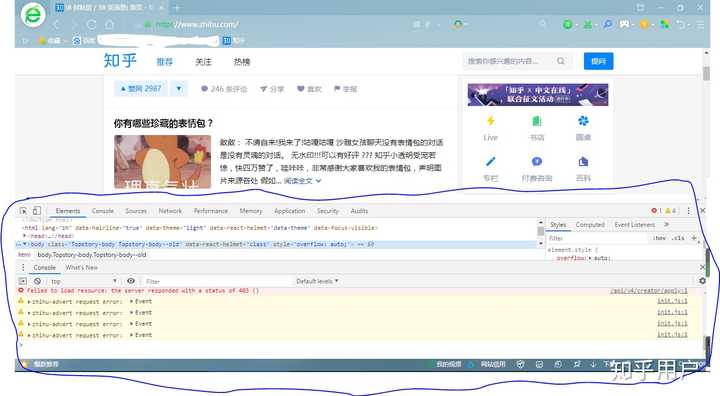The height and width of the screenshot is (396, 720).
Task: Open the console settings gear icon
Action: (702, 281)
